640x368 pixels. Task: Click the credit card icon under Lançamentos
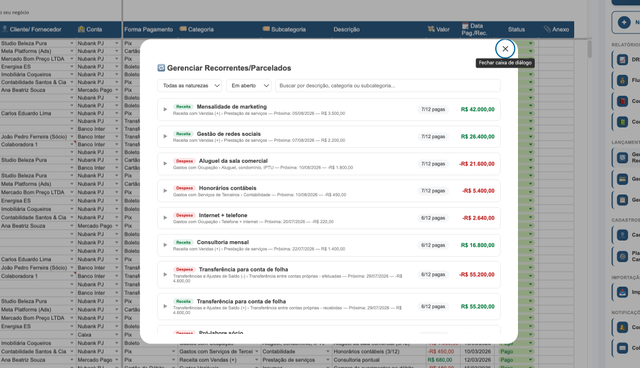622,179
